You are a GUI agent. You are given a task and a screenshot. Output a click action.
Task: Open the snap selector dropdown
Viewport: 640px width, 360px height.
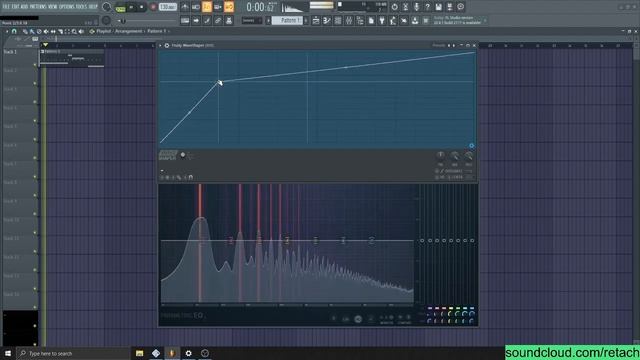click(251, 20)
